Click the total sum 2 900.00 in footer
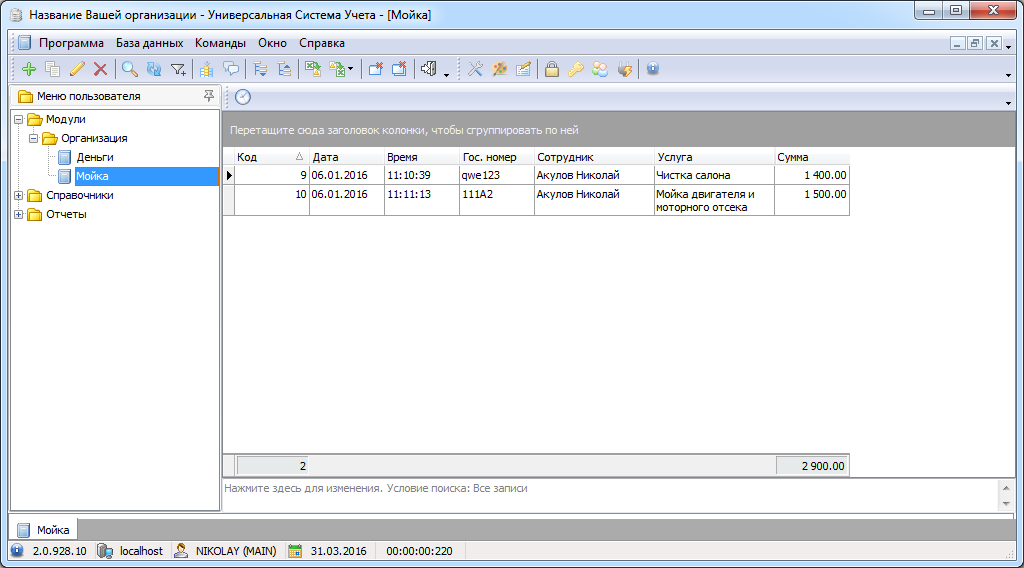 click(812, 466)
